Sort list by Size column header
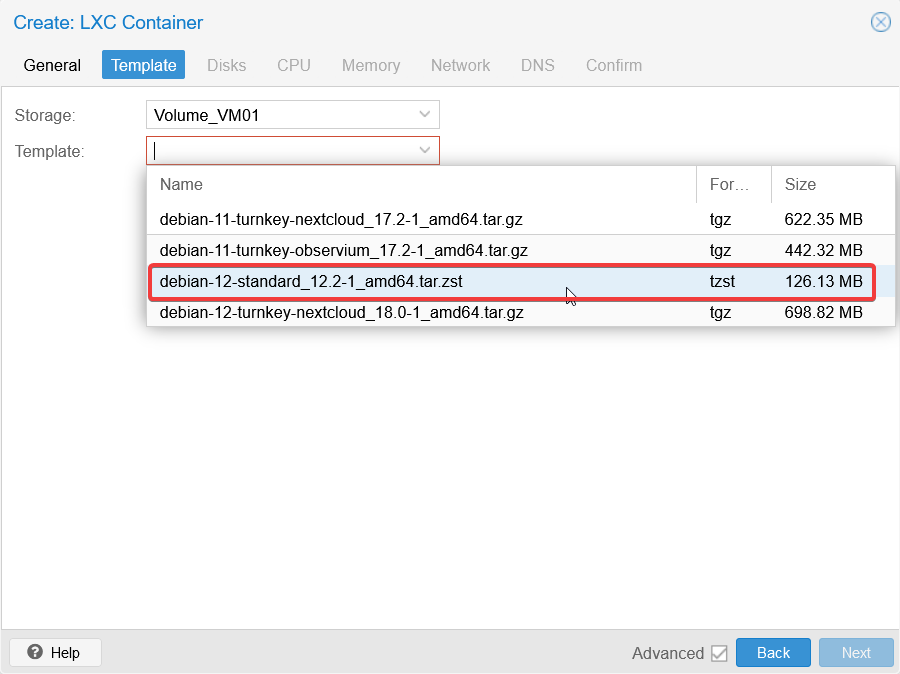This screenshot has height=674, width=900. (x=833, y=184)
